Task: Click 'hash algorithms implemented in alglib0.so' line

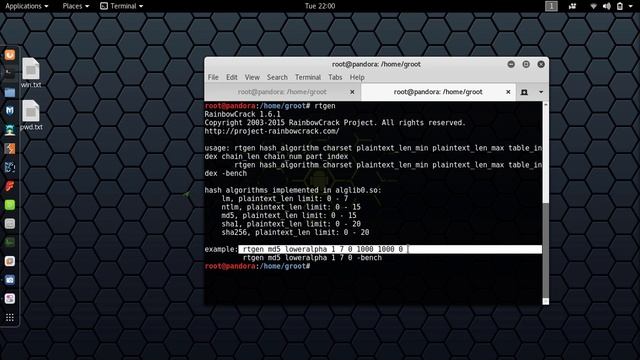Action: coord(293,190)
